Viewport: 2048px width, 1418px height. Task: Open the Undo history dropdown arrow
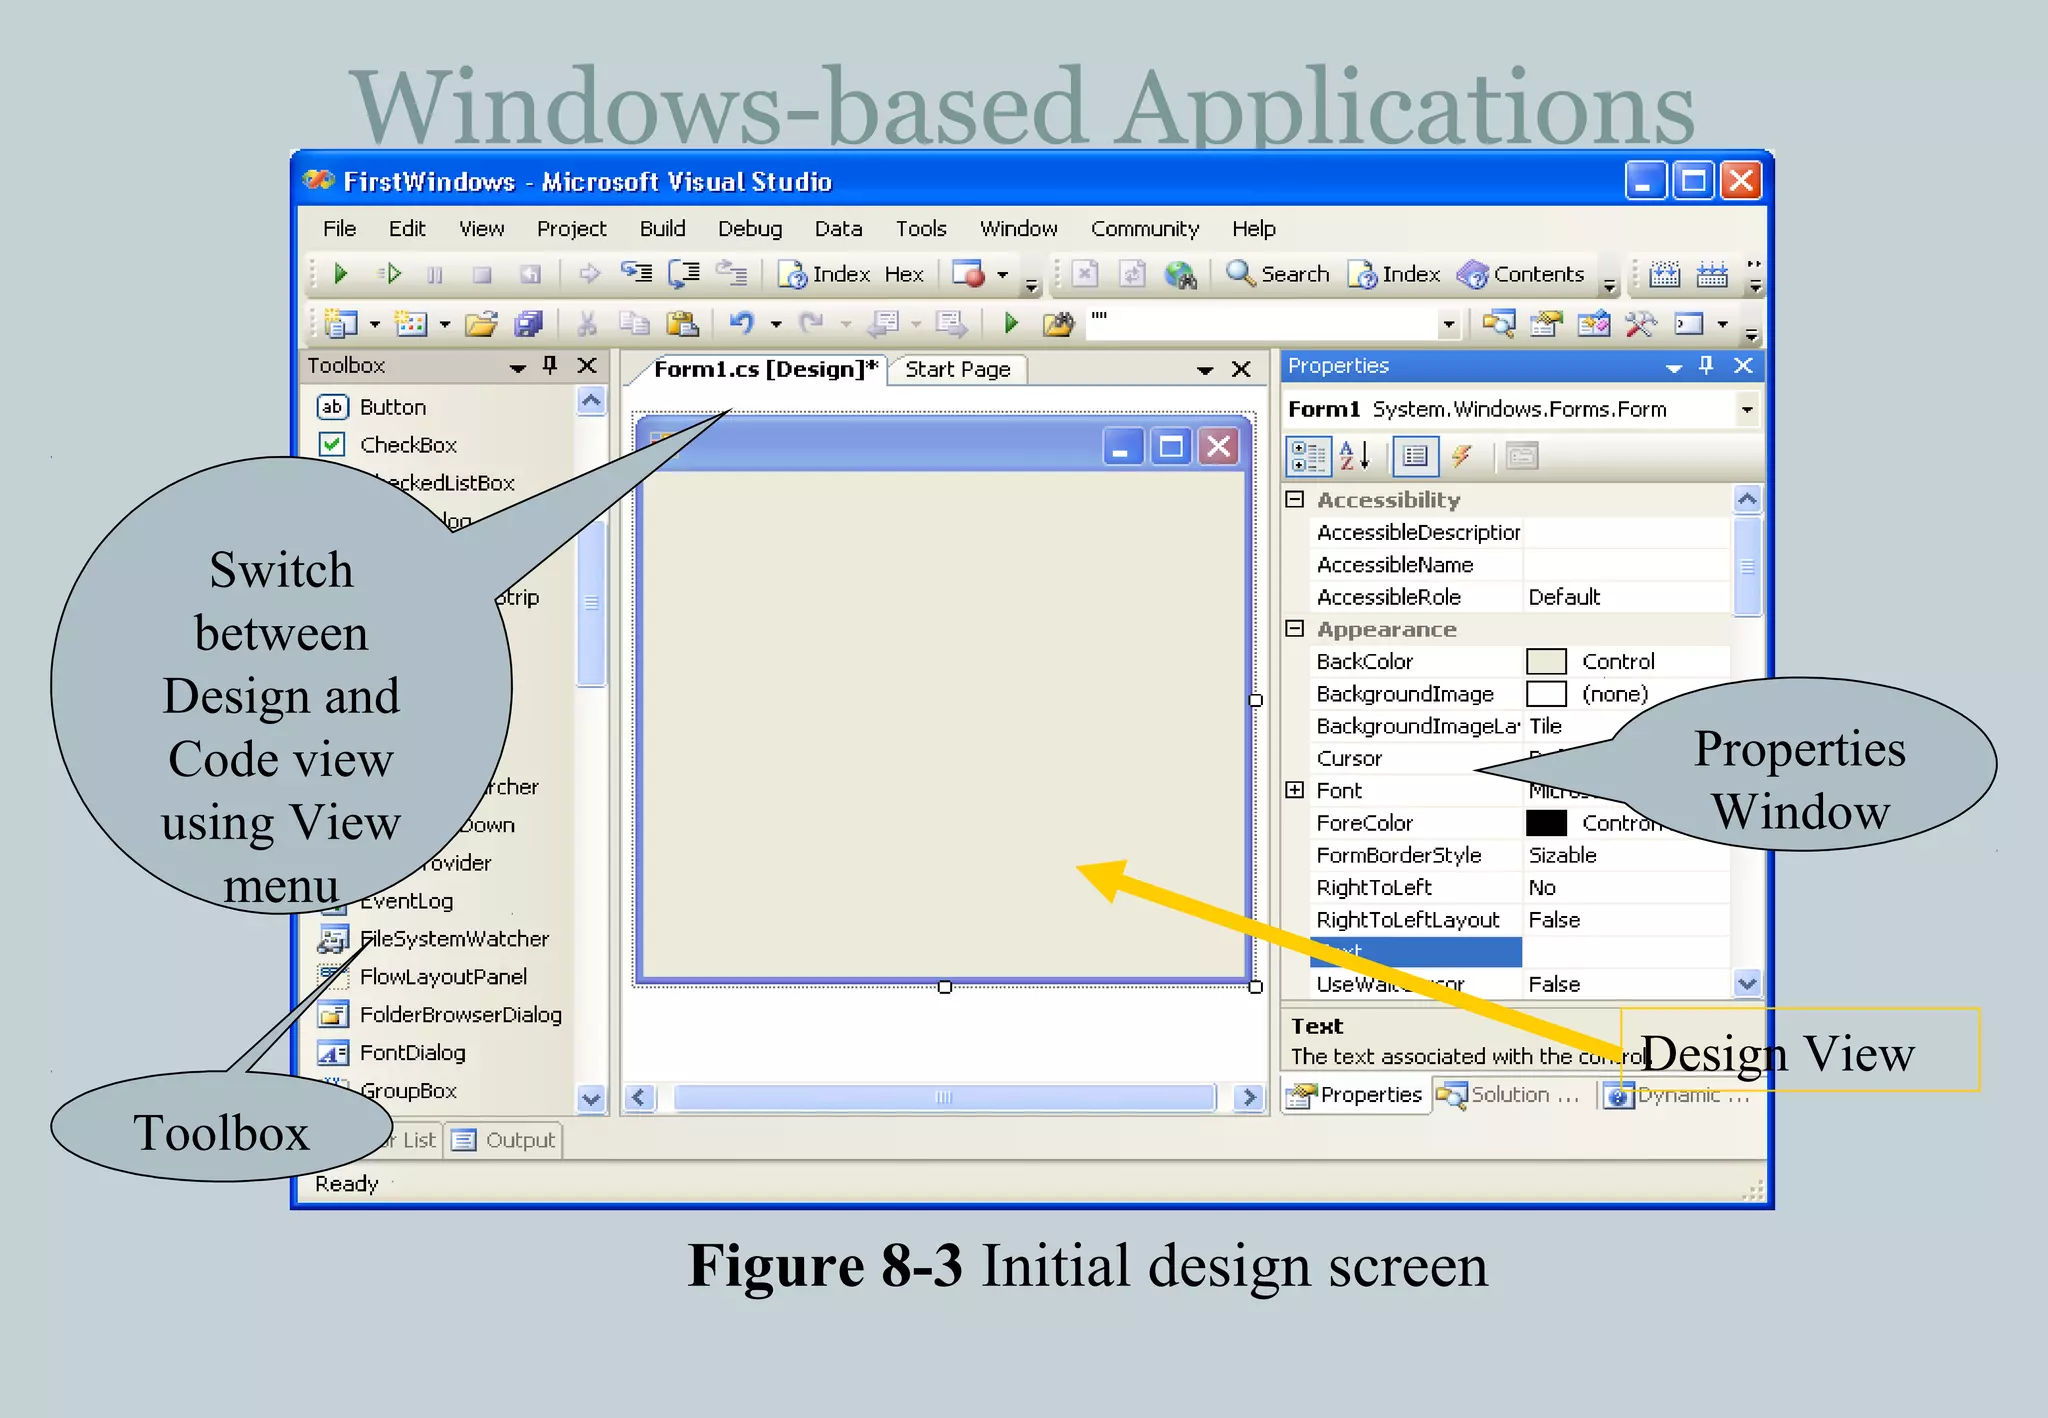(775, 323)
